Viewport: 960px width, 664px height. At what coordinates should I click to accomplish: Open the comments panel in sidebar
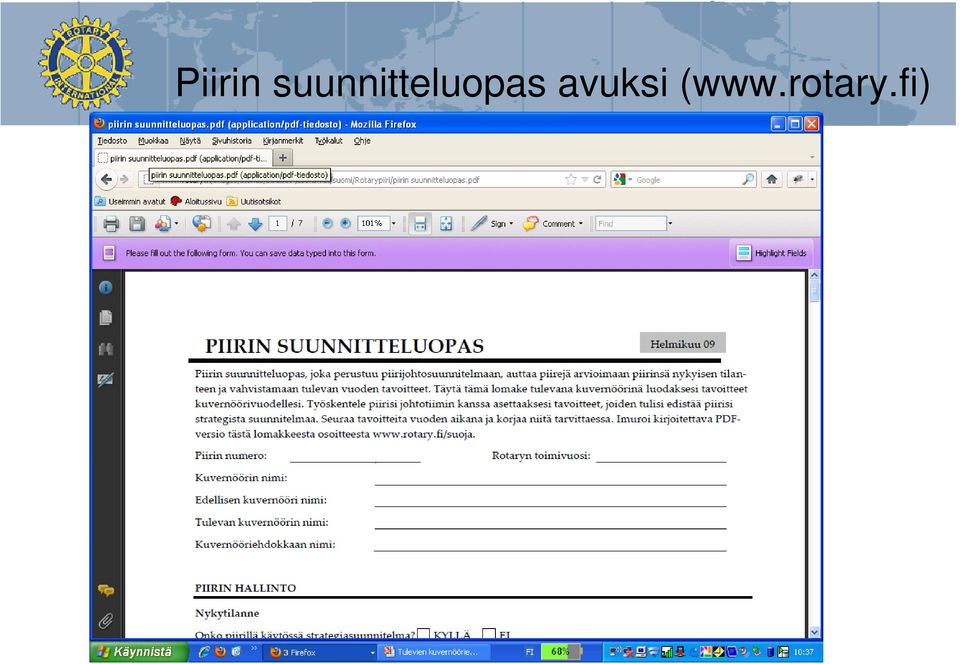click(106, 591)
